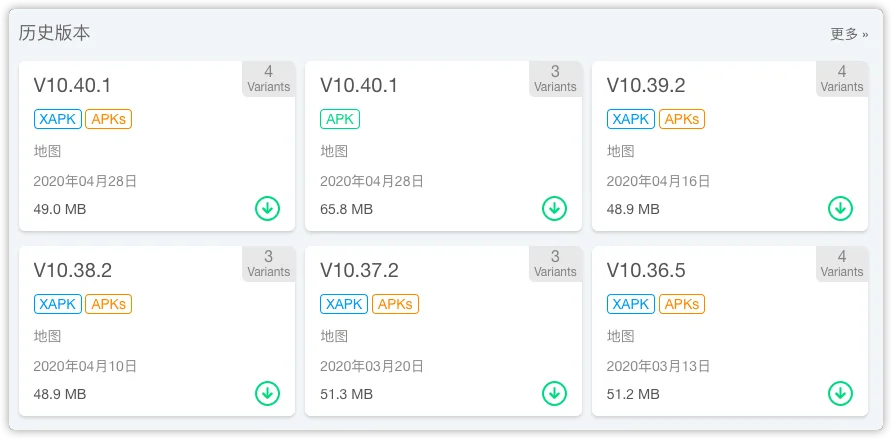Click download icon for V10.37.2
This screenshot has width=892, height=439.
click(554, 393)
